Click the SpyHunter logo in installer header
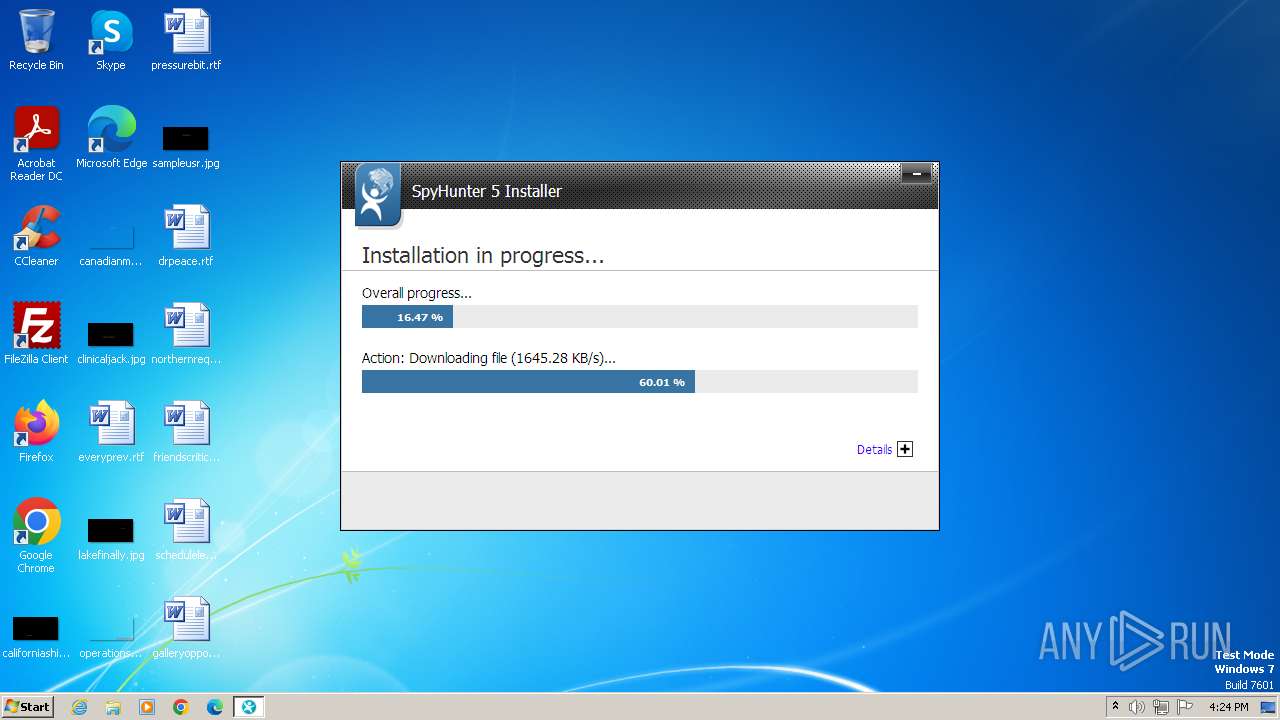This screenshot has width=1280, height=720. [378, 194]
